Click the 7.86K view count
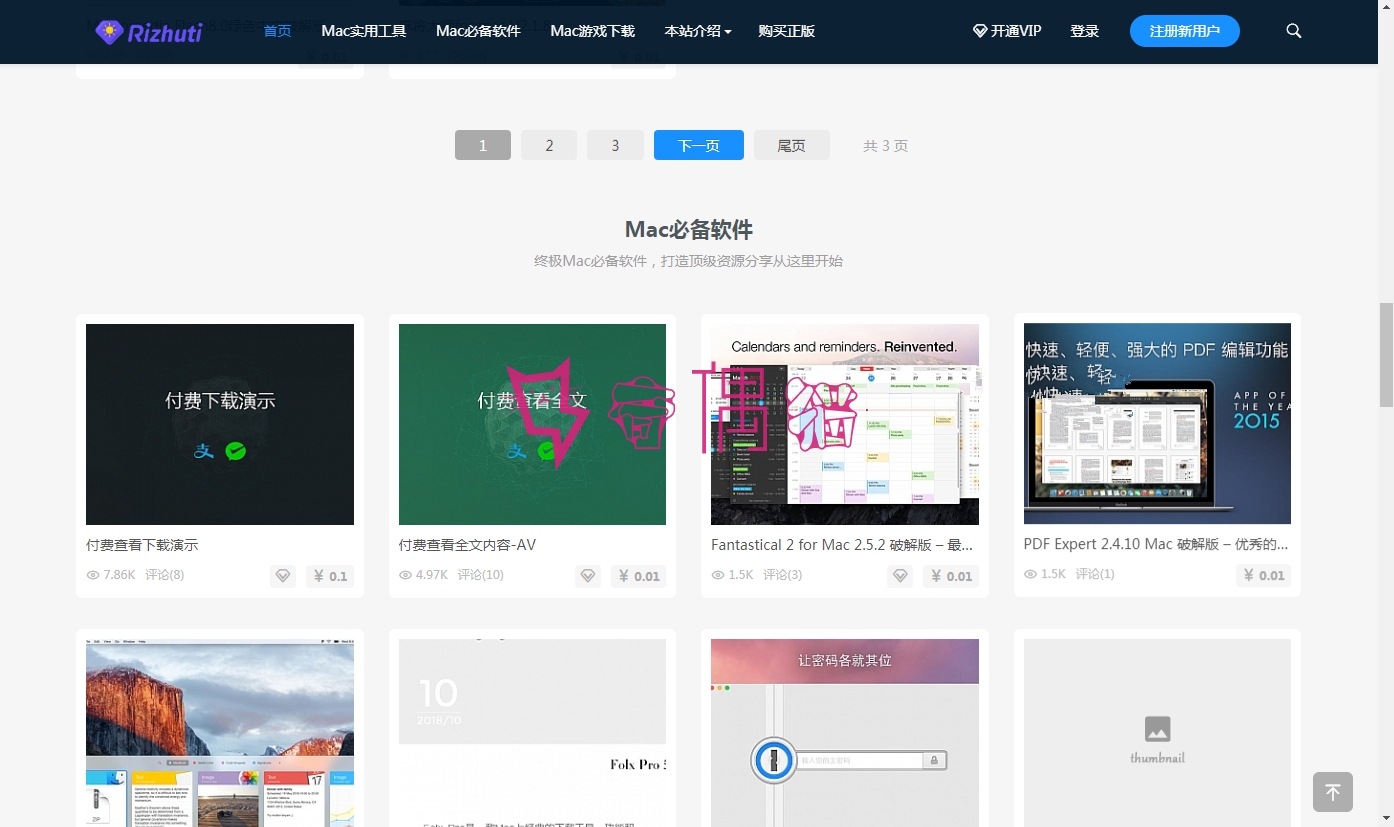This screenshot has height=827, width=1394. [119, 575]
